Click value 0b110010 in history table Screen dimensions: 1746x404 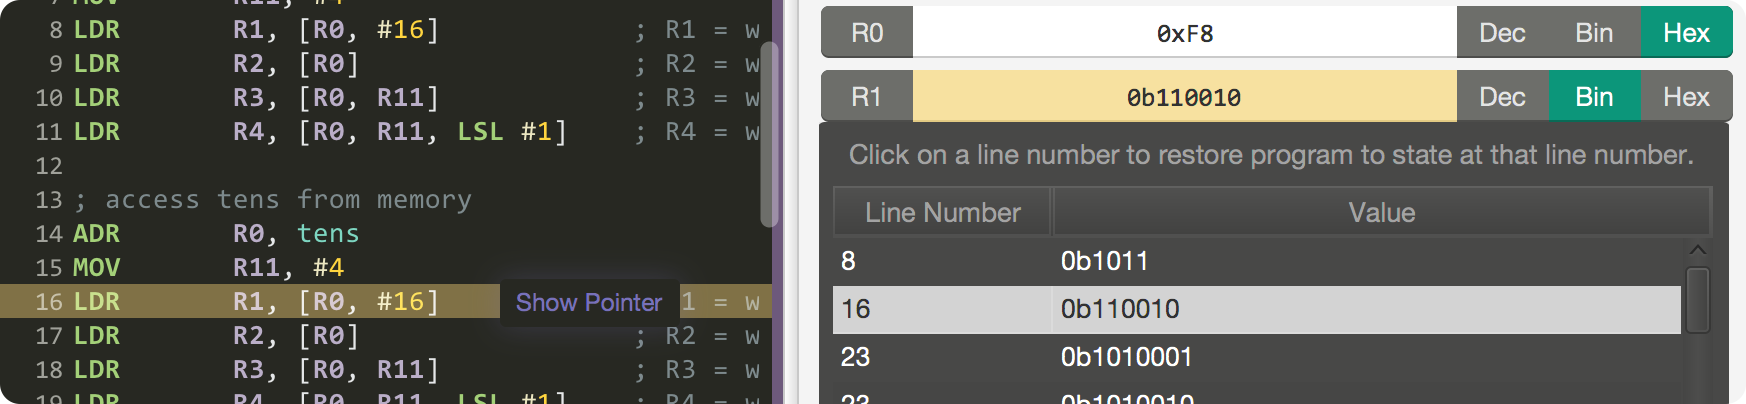tap(1120, 309)
